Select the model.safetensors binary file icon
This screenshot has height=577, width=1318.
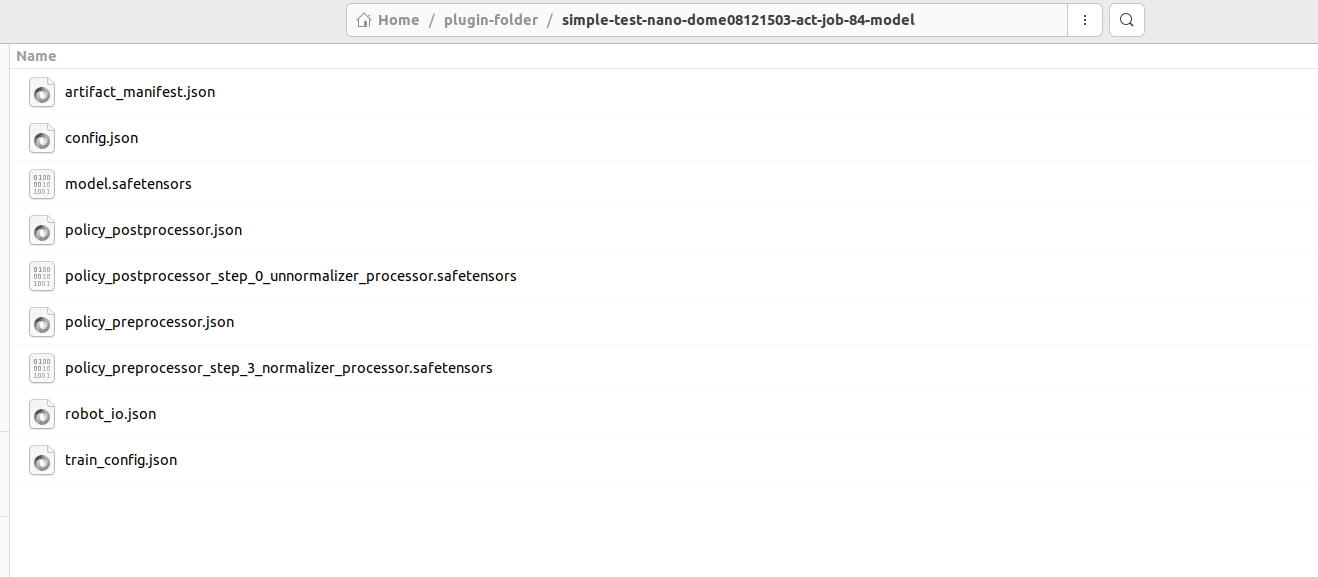(x=42, y=184)
